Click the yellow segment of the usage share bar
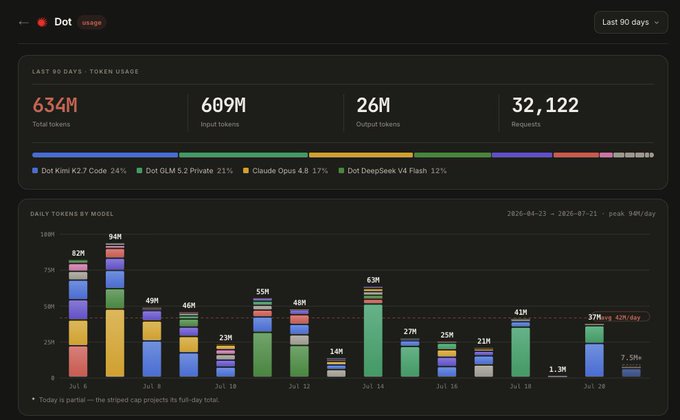This screenshot has width=680, height=420. [361, 155]
